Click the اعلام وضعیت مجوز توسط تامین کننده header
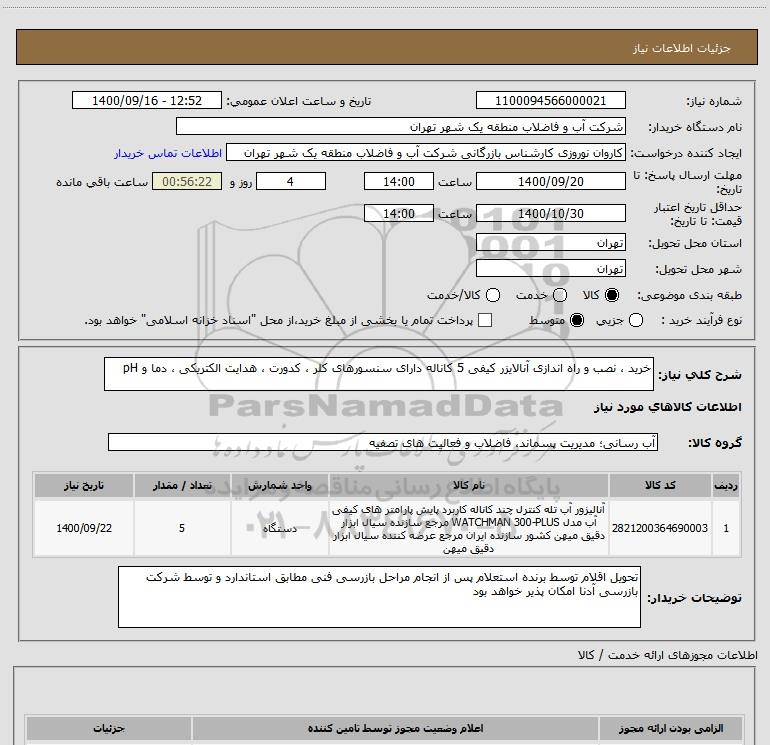The image size is (770, 745). point(395,728)
